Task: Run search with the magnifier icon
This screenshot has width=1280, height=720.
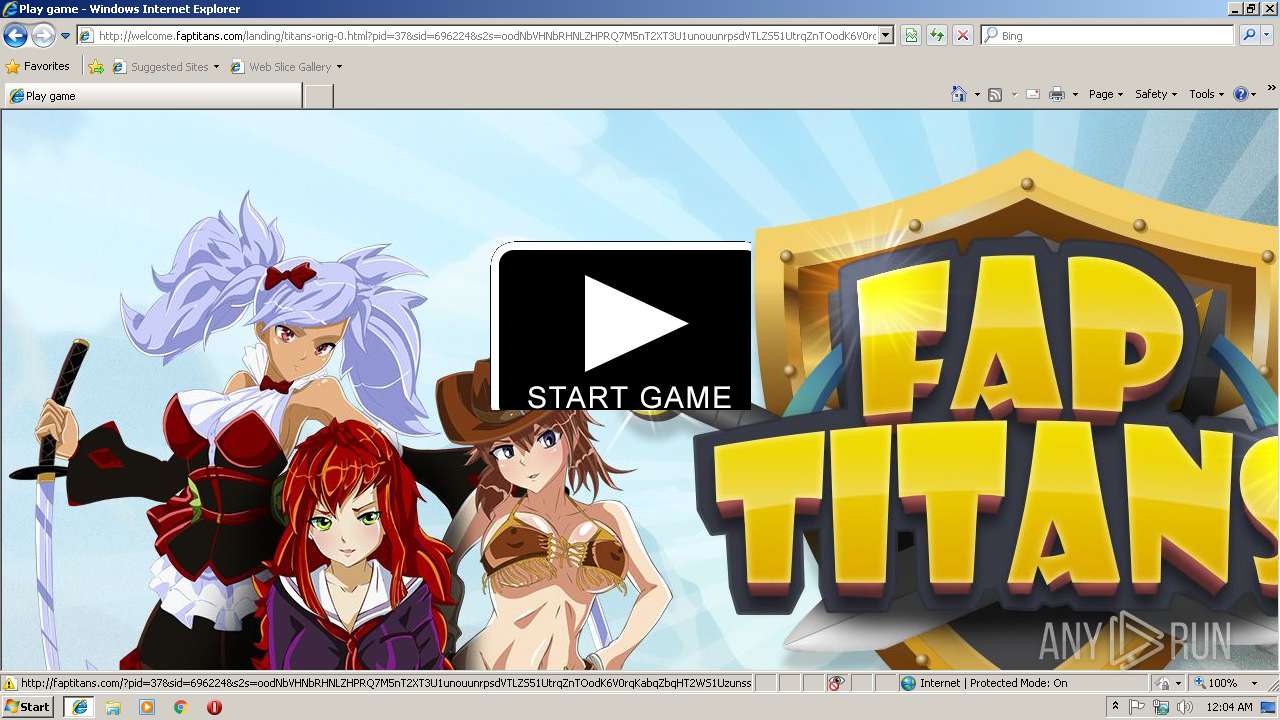Action: (x=1248, y=36)
